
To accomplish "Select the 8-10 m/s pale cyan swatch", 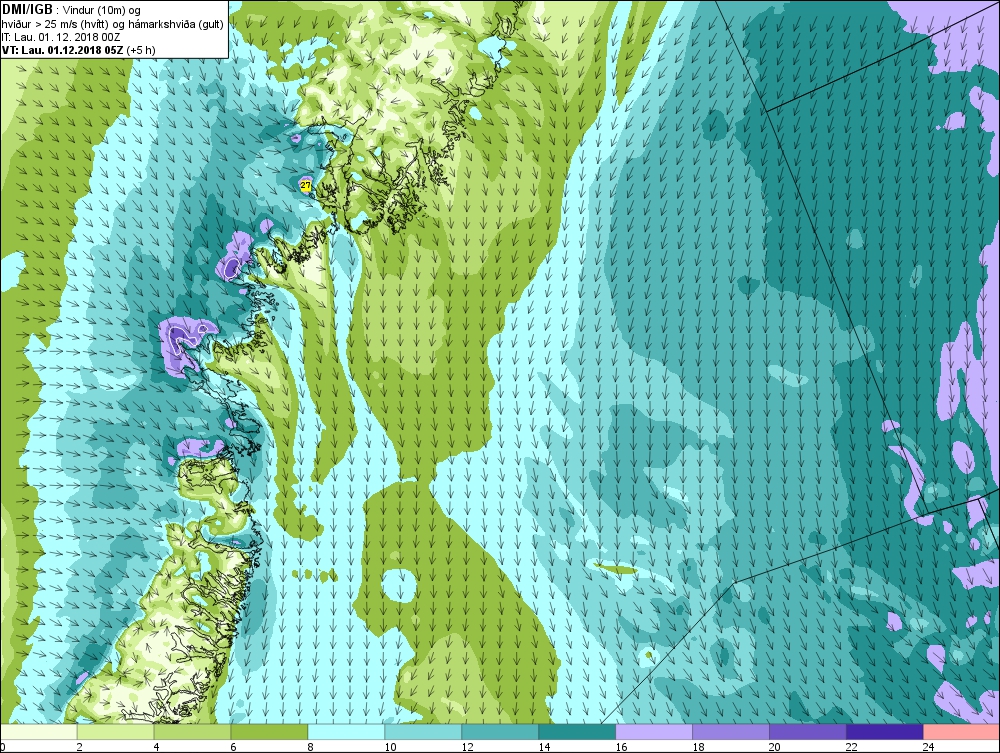I will pos(346,732).
